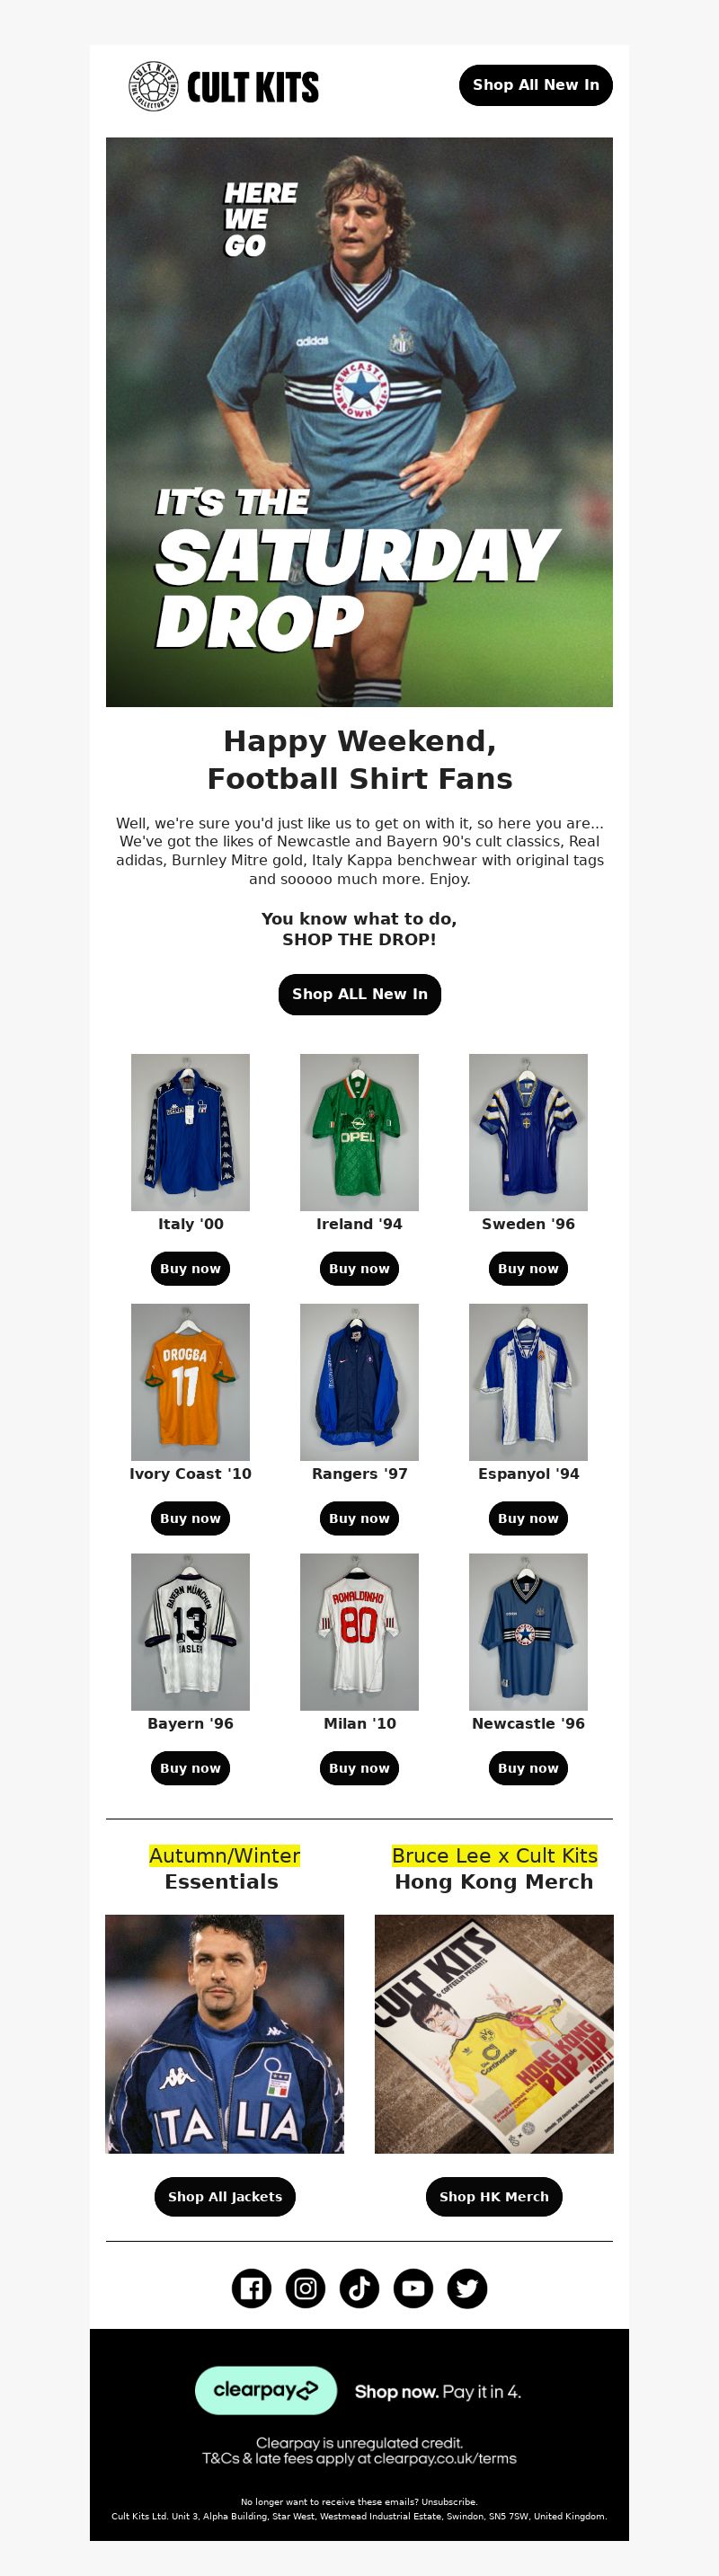
Task: Click Shop All New In header button
Action: (536, 85)
